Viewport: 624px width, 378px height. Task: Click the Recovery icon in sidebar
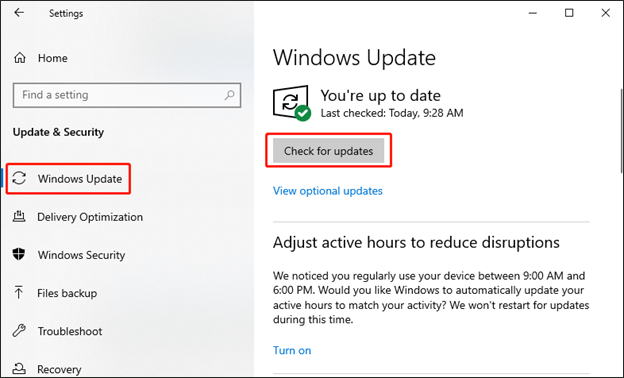click(x=19, y=368)
